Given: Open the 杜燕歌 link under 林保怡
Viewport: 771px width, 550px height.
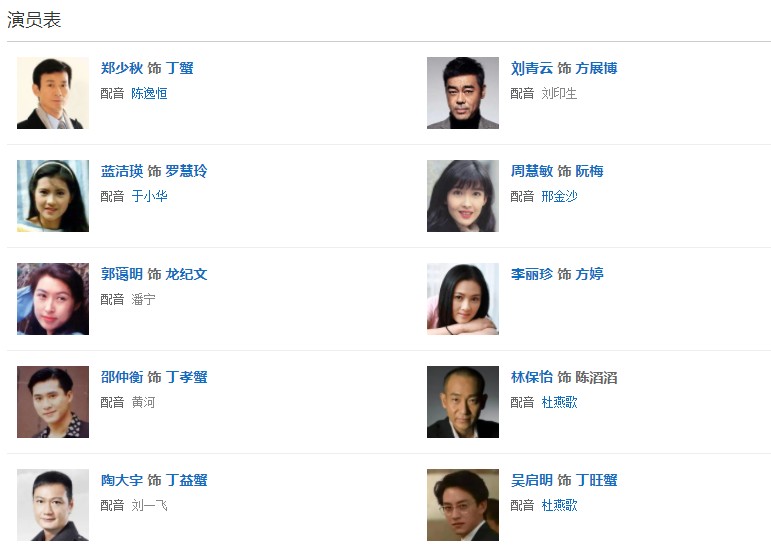Looking at the screenshot, I should 559,402.
